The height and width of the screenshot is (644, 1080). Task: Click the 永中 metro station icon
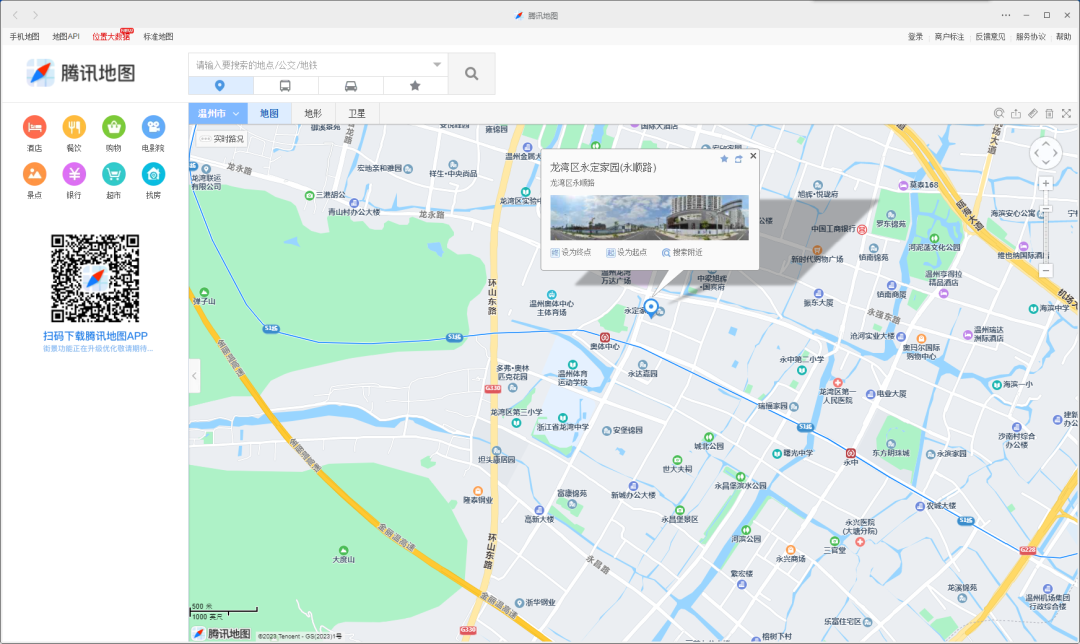coord(851,453)
